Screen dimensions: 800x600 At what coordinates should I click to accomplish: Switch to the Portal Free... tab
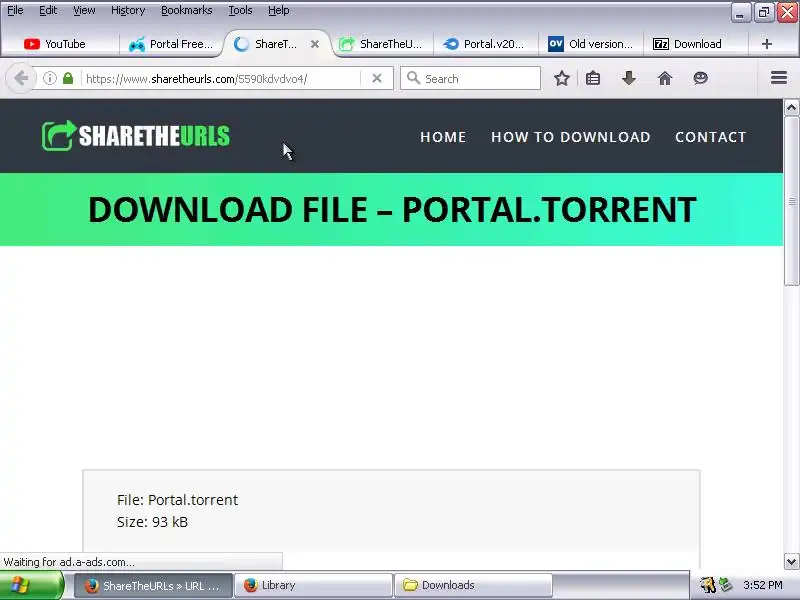coord(171,44)
